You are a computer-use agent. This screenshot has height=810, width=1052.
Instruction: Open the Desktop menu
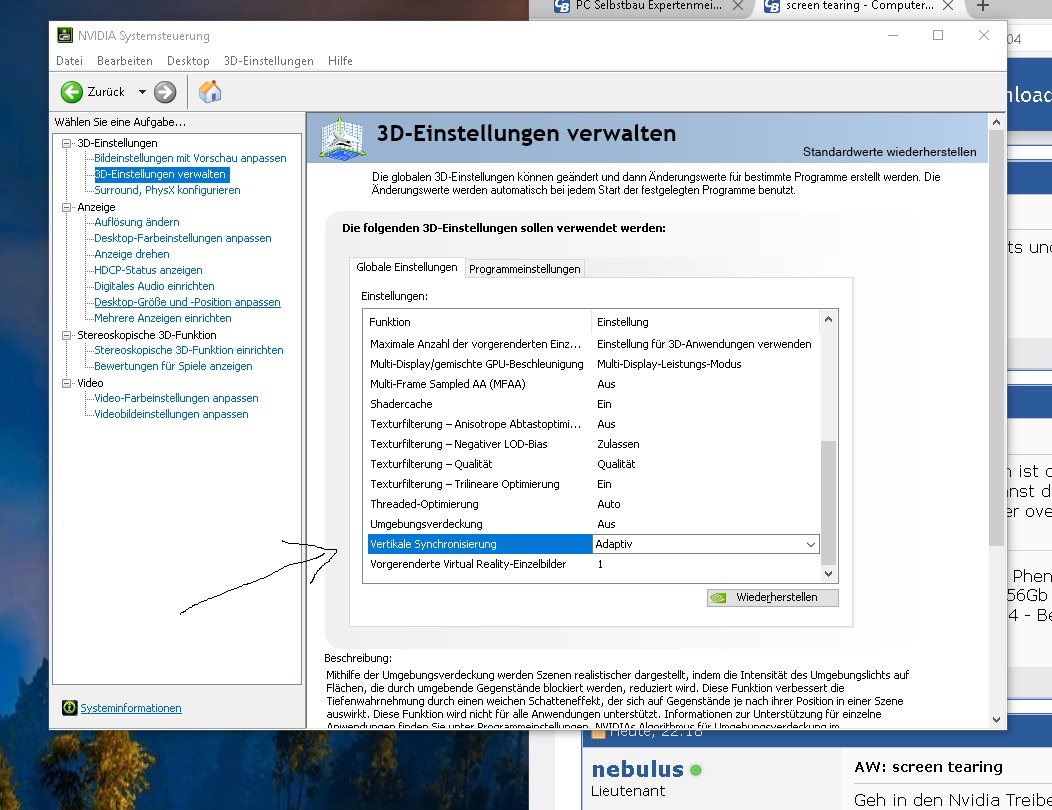[x=188, y=61]
